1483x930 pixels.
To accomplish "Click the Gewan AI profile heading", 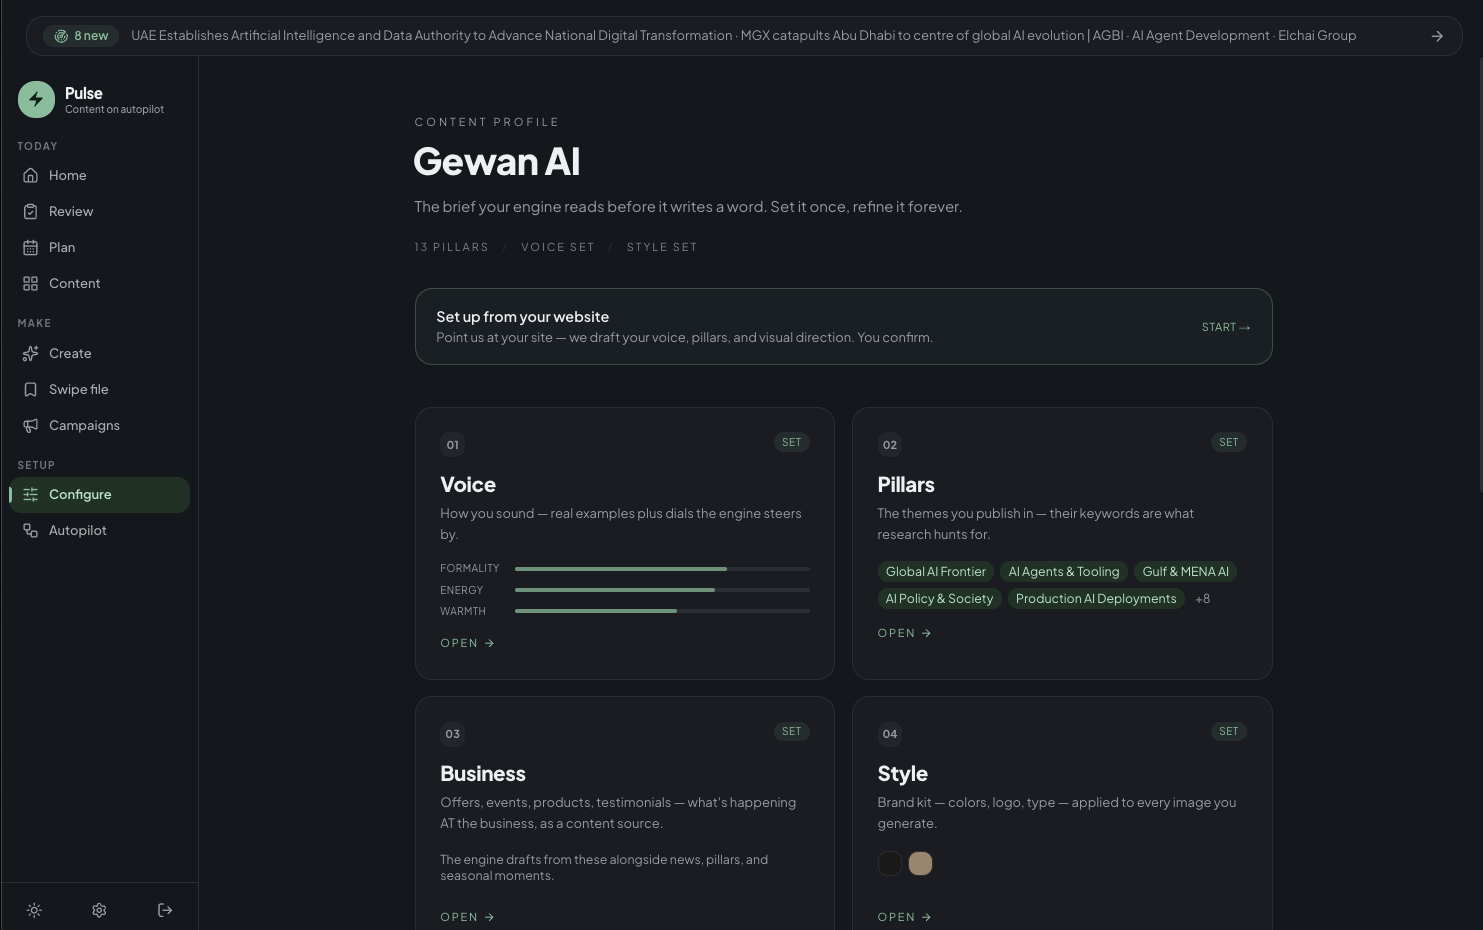I will [x=497, y=162].
